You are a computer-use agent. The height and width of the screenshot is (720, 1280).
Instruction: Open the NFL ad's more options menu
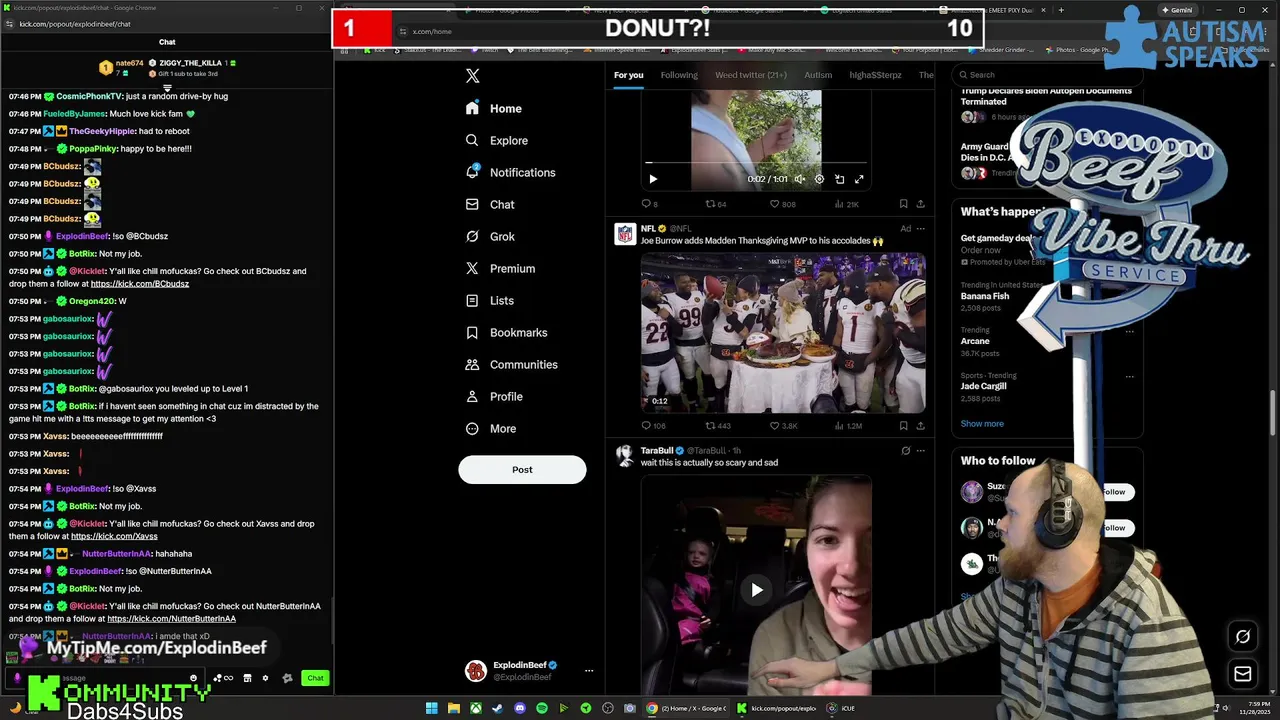click(920, 228)
